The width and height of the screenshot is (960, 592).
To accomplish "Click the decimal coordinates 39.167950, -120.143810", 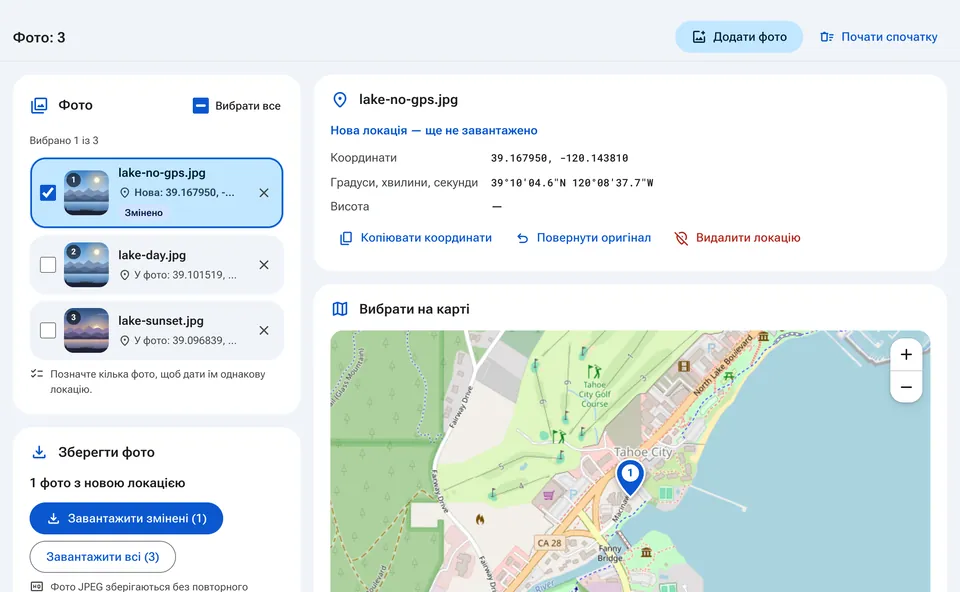I will [560, 158].
